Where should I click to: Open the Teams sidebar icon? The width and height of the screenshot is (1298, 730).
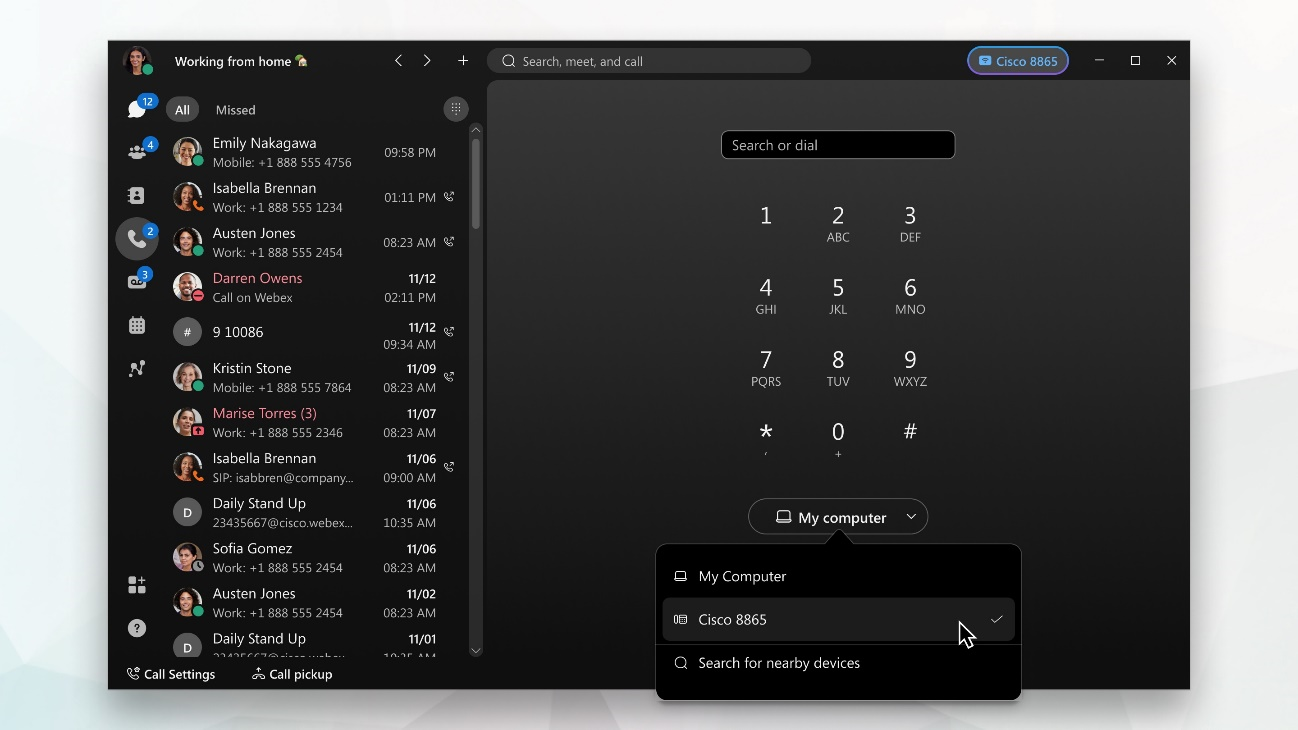(137, 152)
